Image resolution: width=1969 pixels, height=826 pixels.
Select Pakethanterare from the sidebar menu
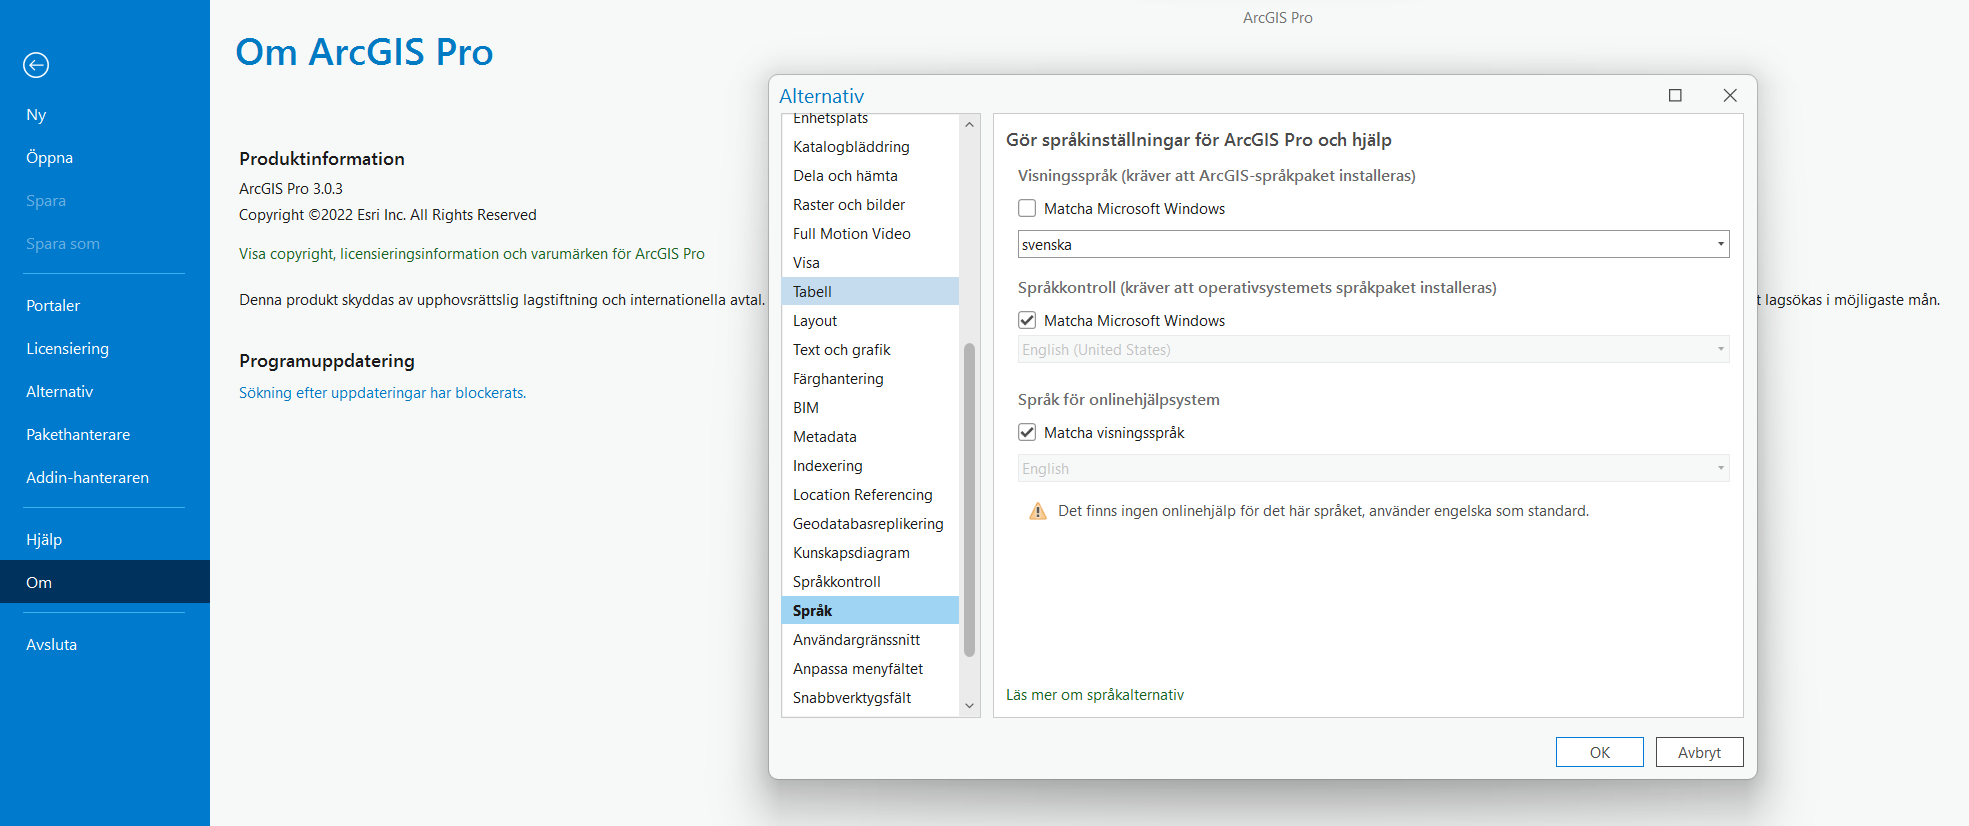coord(78,435)
